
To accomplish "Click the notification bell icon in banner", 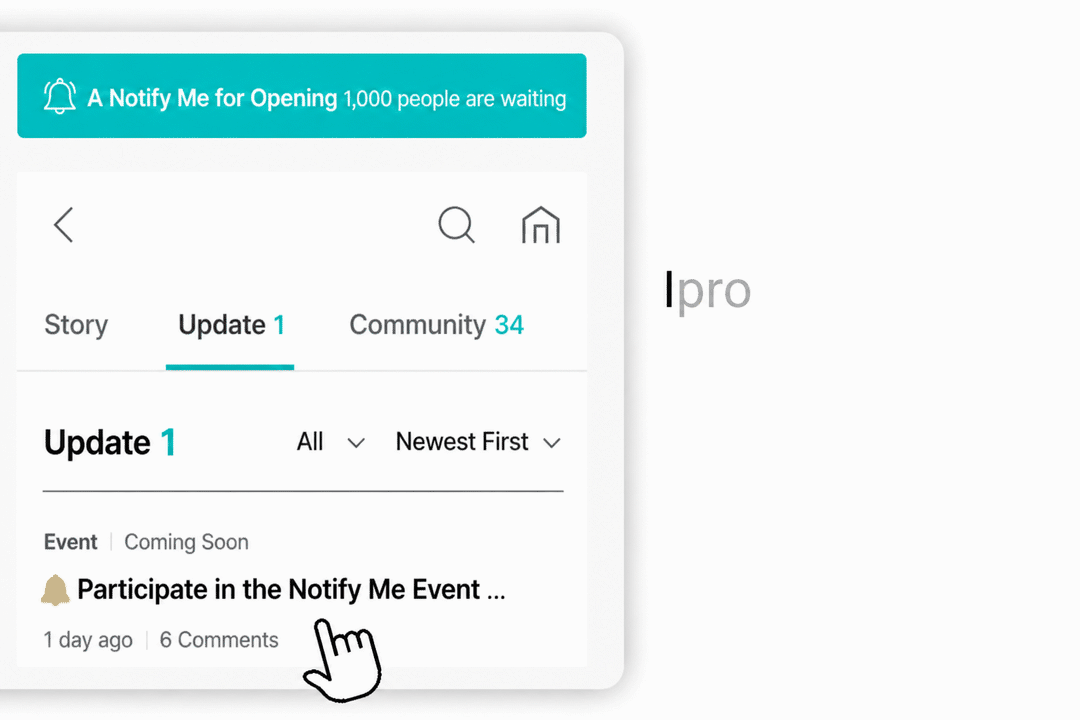I will [60, 96].
